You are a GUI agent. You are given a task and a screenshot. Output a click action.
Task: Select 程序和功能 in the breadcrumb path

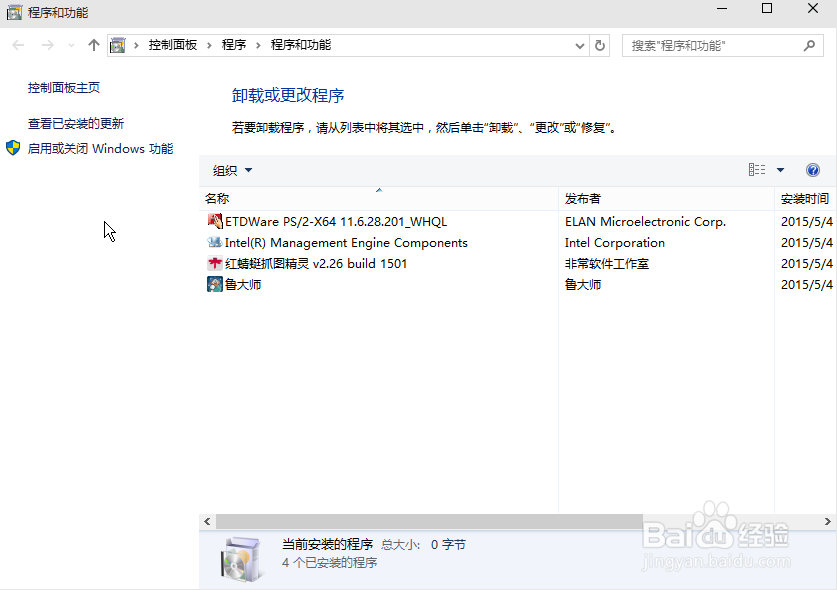click(x=301, y=45)
